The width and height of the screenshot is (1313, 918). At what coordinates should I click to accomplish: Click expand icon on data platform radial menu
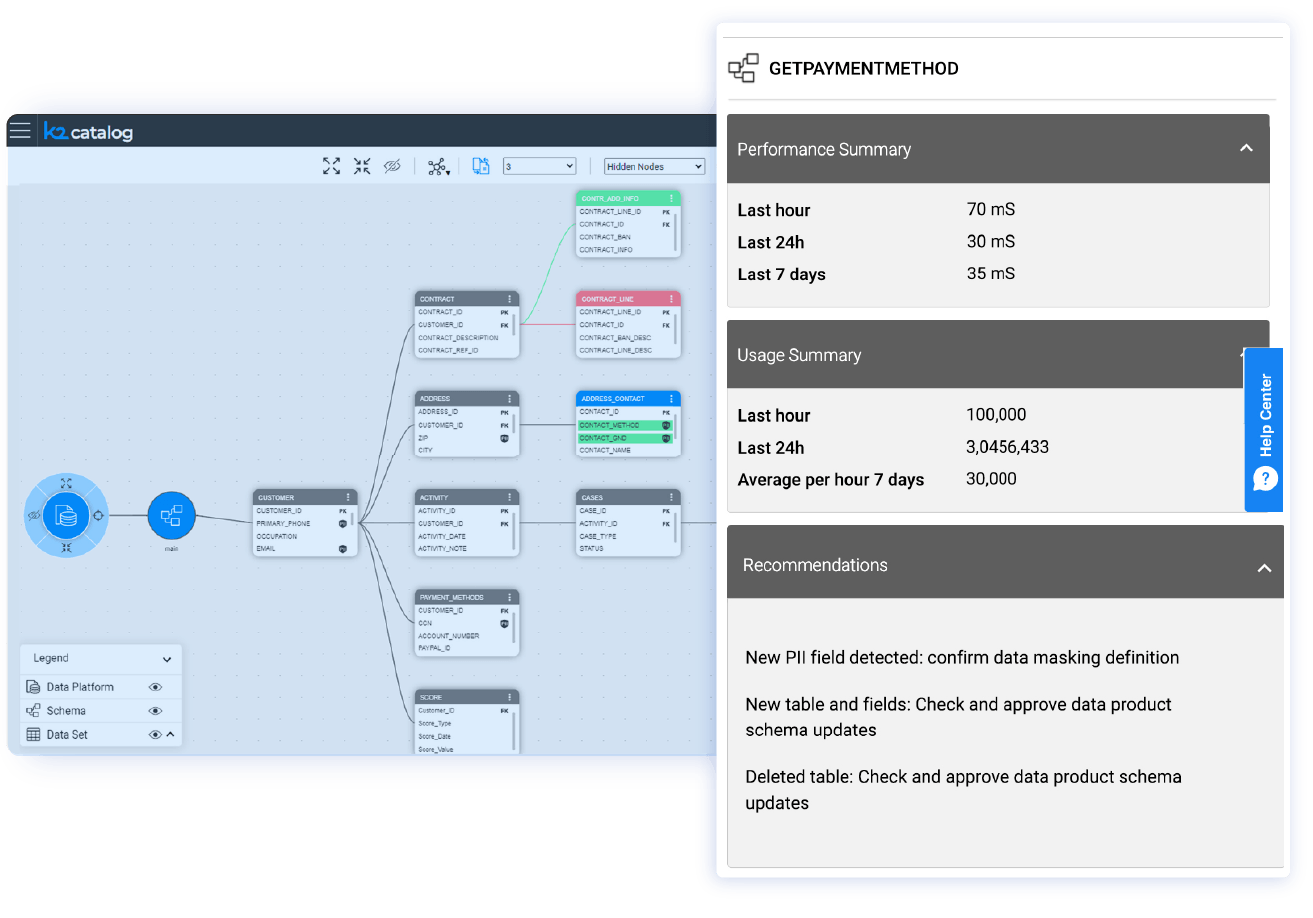pos(66,484)
